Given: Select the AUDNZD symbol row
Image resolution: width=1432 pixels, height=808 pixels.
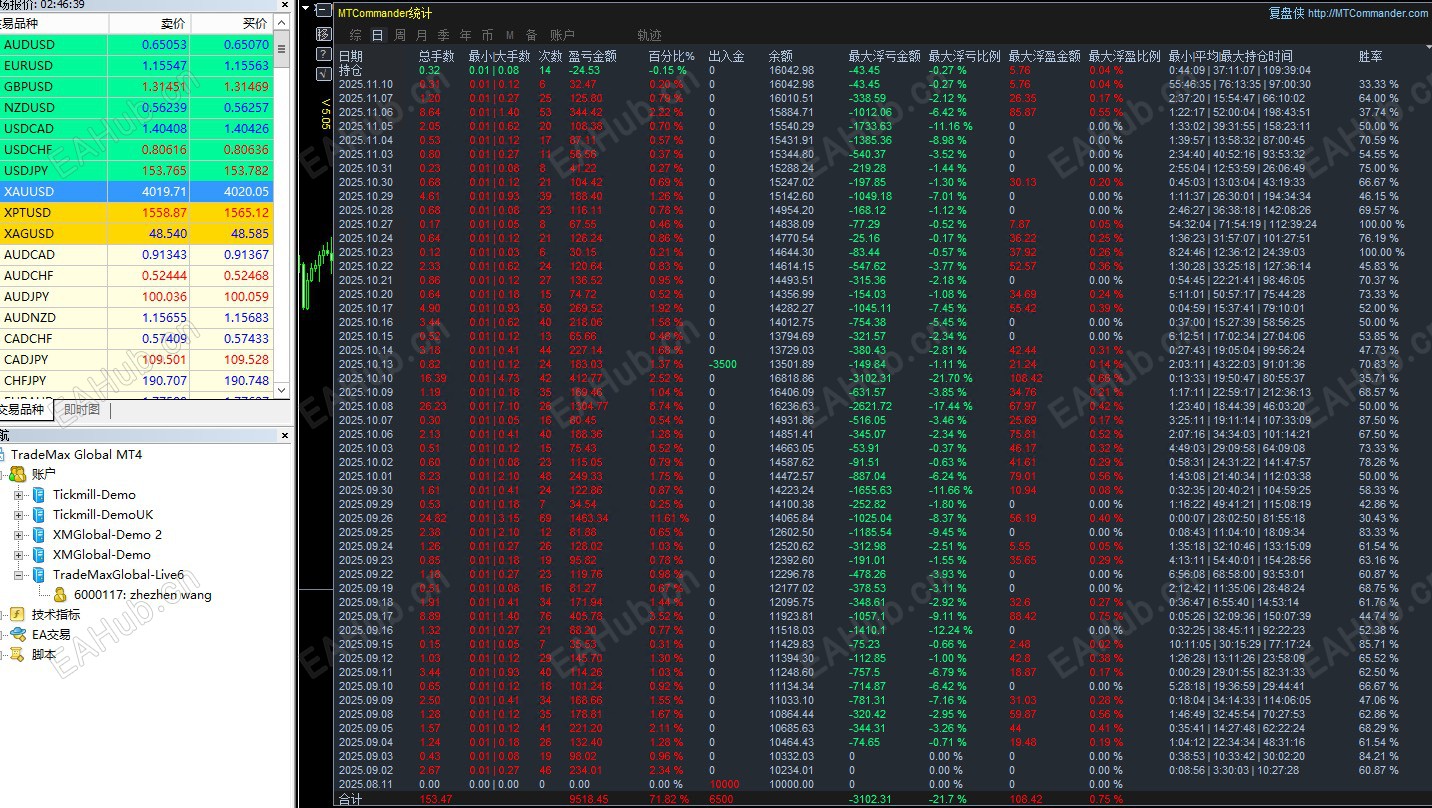Looking at the screenshot, I should click(x=136, y=317).
